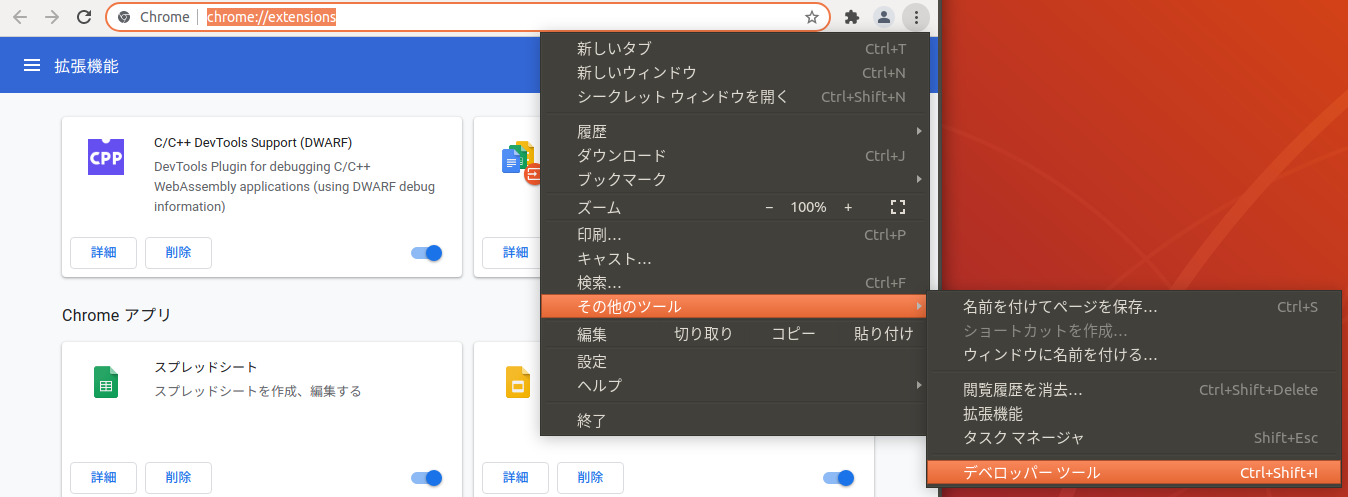The image size is (1348, 497).
Task: Select 拡張機能 in the submenu
Action: tap(1134, 414)
